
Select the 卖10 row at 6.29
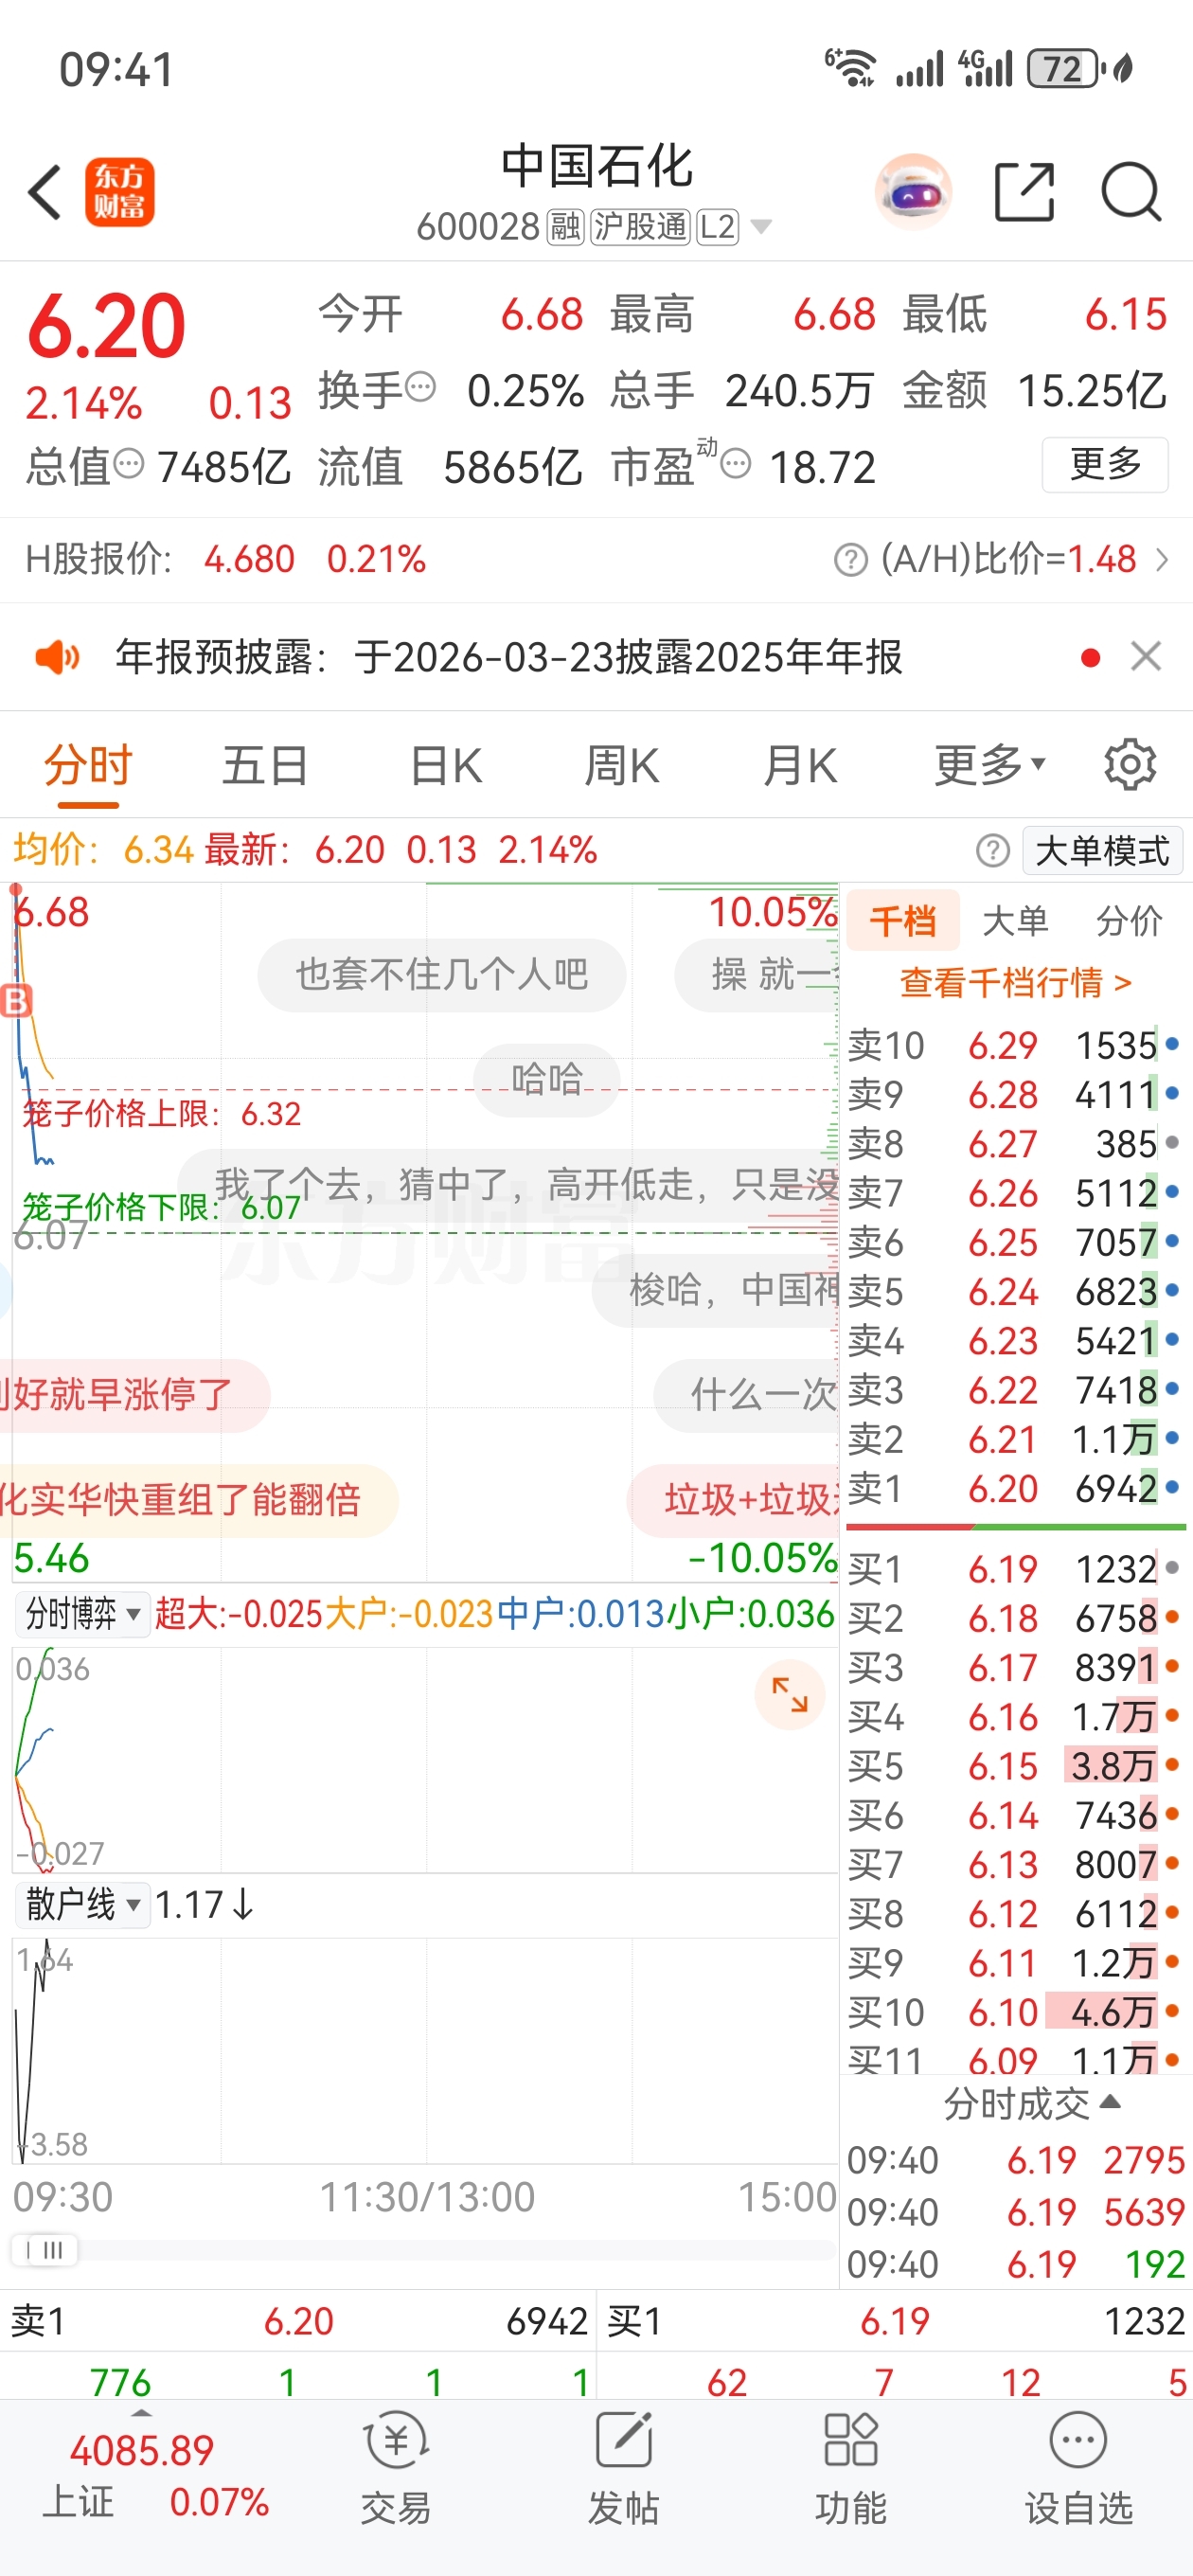[1014, 1046]
